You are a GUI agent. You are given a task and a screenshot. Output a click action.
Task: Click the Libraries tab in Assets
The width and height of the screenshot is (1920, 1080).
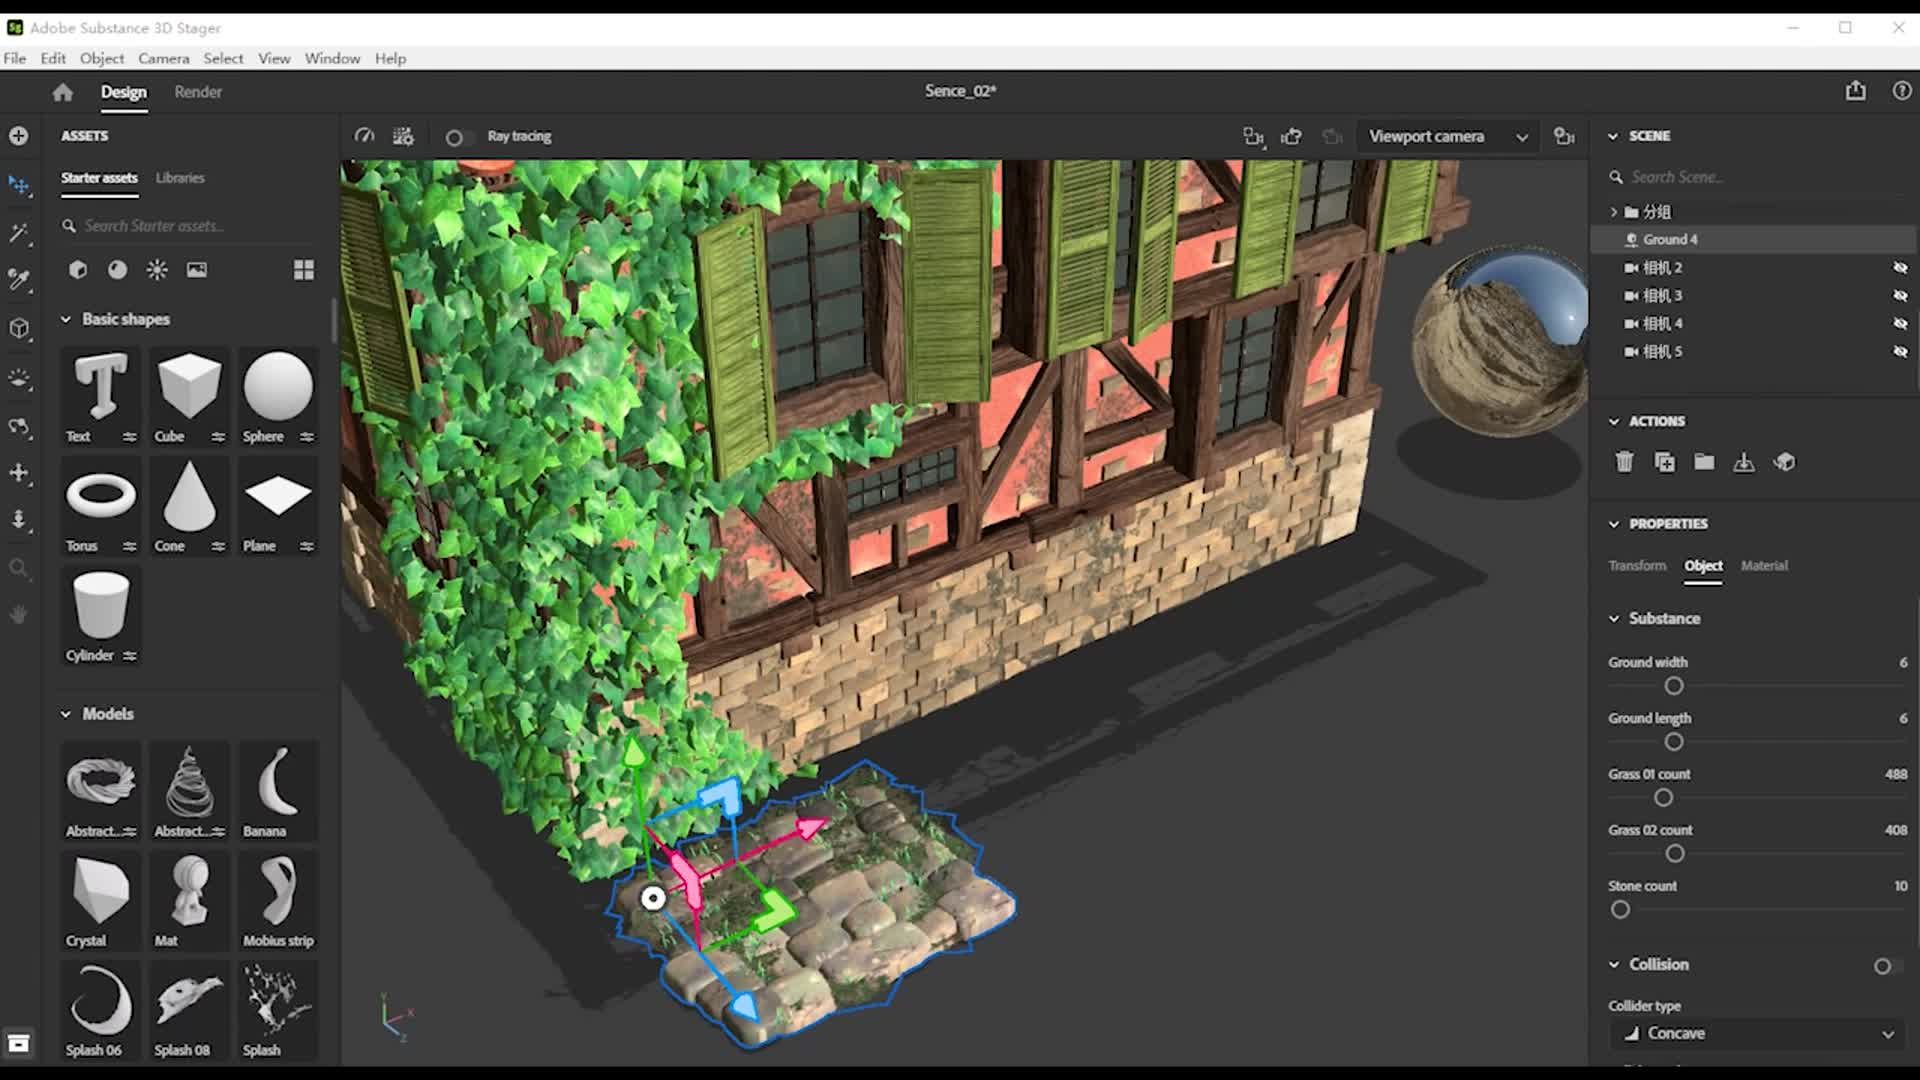[x=179, y=177]
